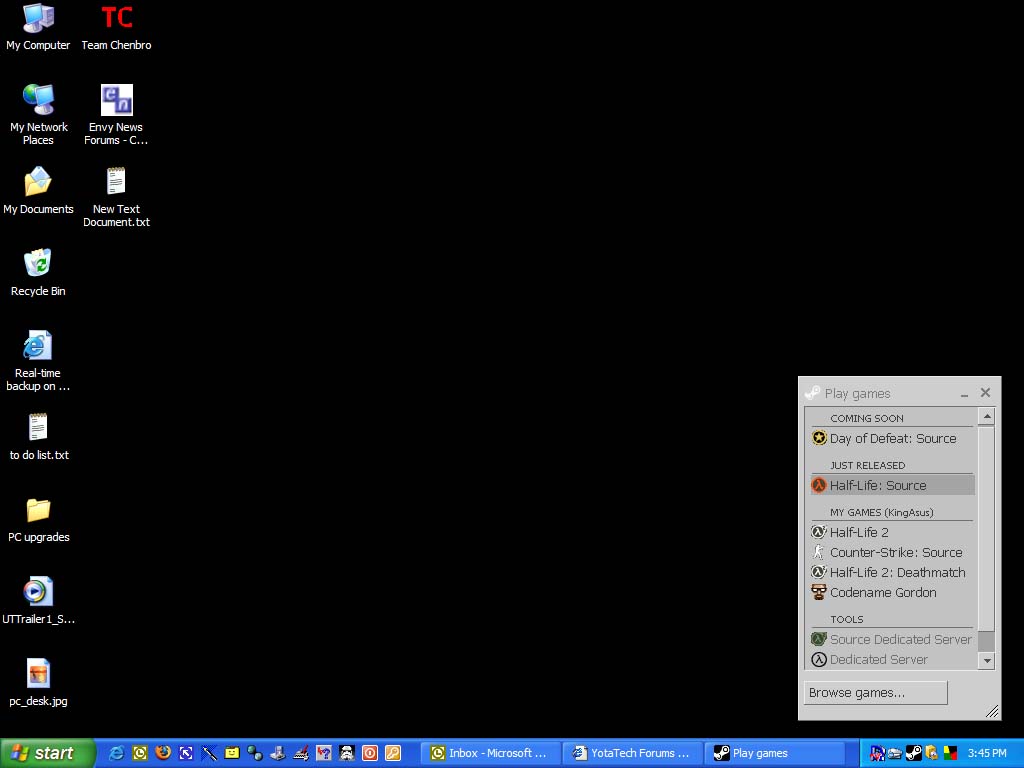Viewport: 1024px width, 768px height.
Task: Select Day of Defeat: Source game entry
Action: pyautogui.click(x=892, y=438)
